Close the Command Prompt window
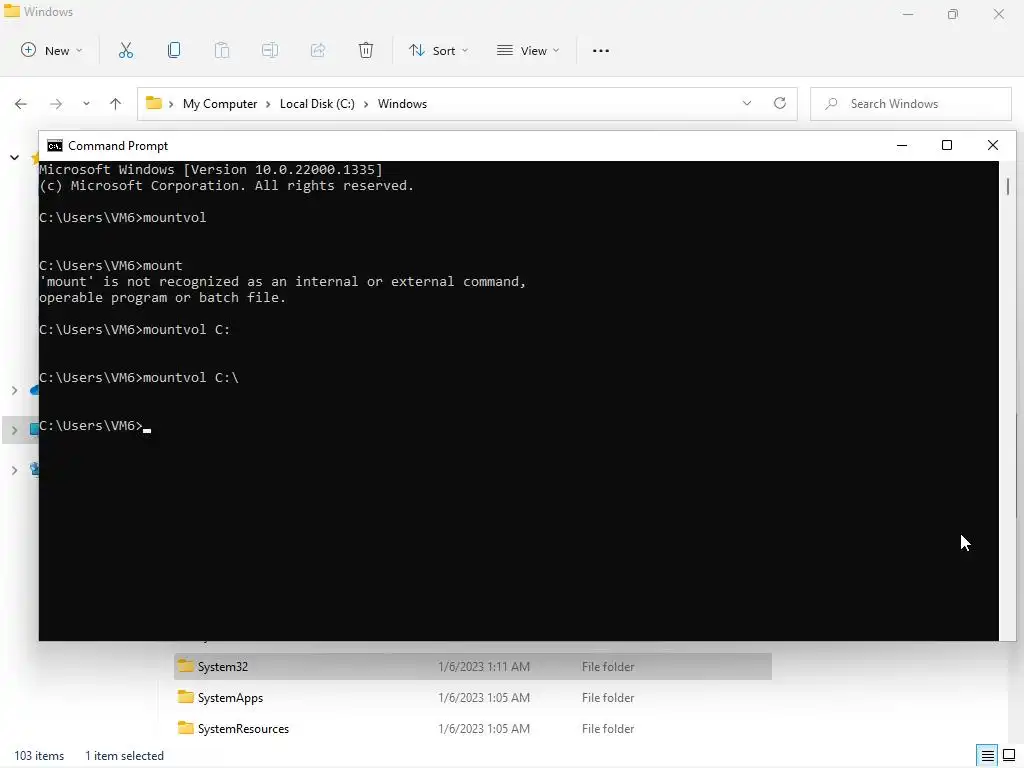The image size is (1024, 768). tap(993, 146)
